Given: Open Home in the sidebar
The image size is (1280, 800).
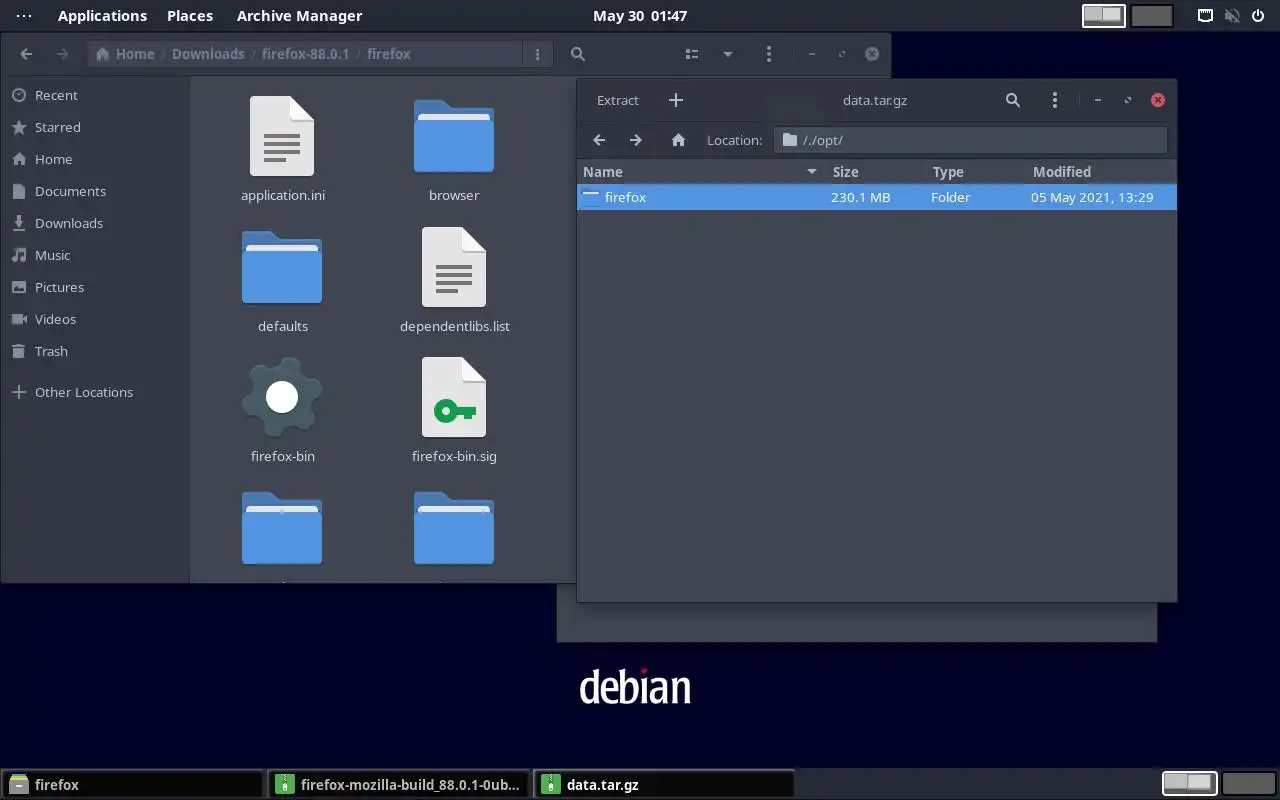Looking at the screenshot, I should (x=95, y=159).
